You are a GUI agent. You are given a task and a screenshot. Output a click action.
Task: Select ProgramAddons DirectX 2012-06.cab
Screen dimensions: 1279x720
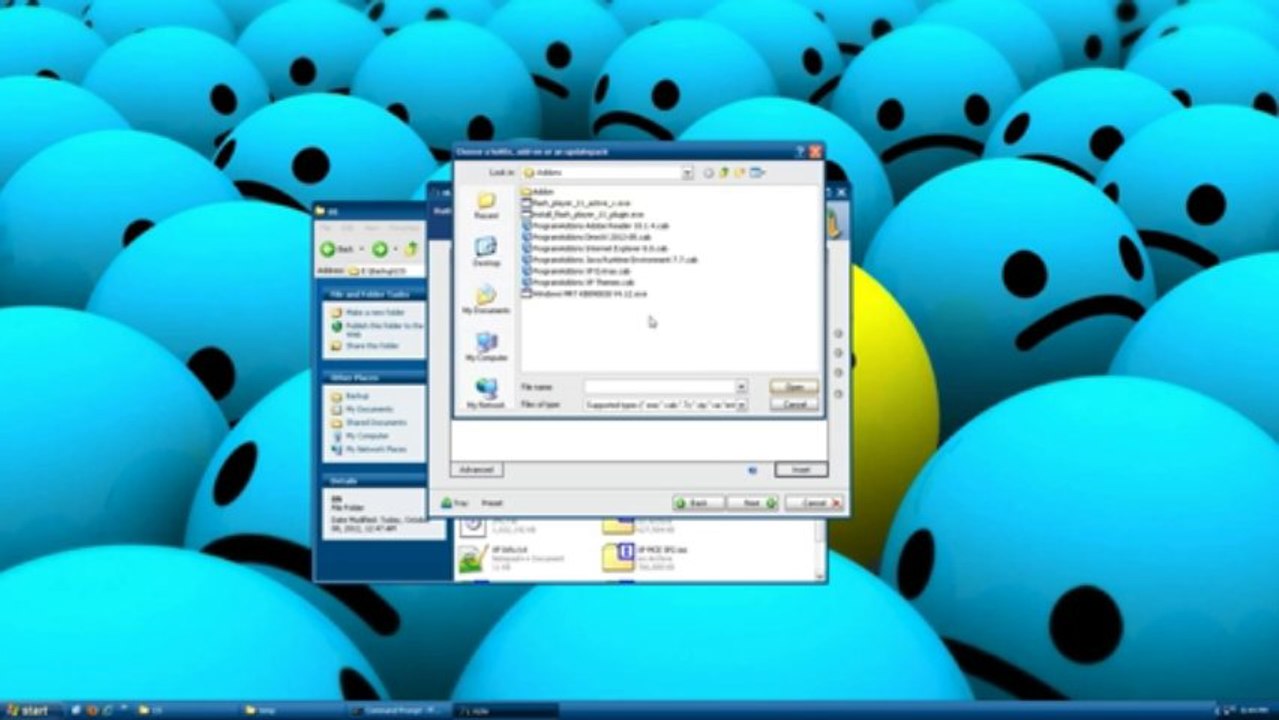point(586,237)
